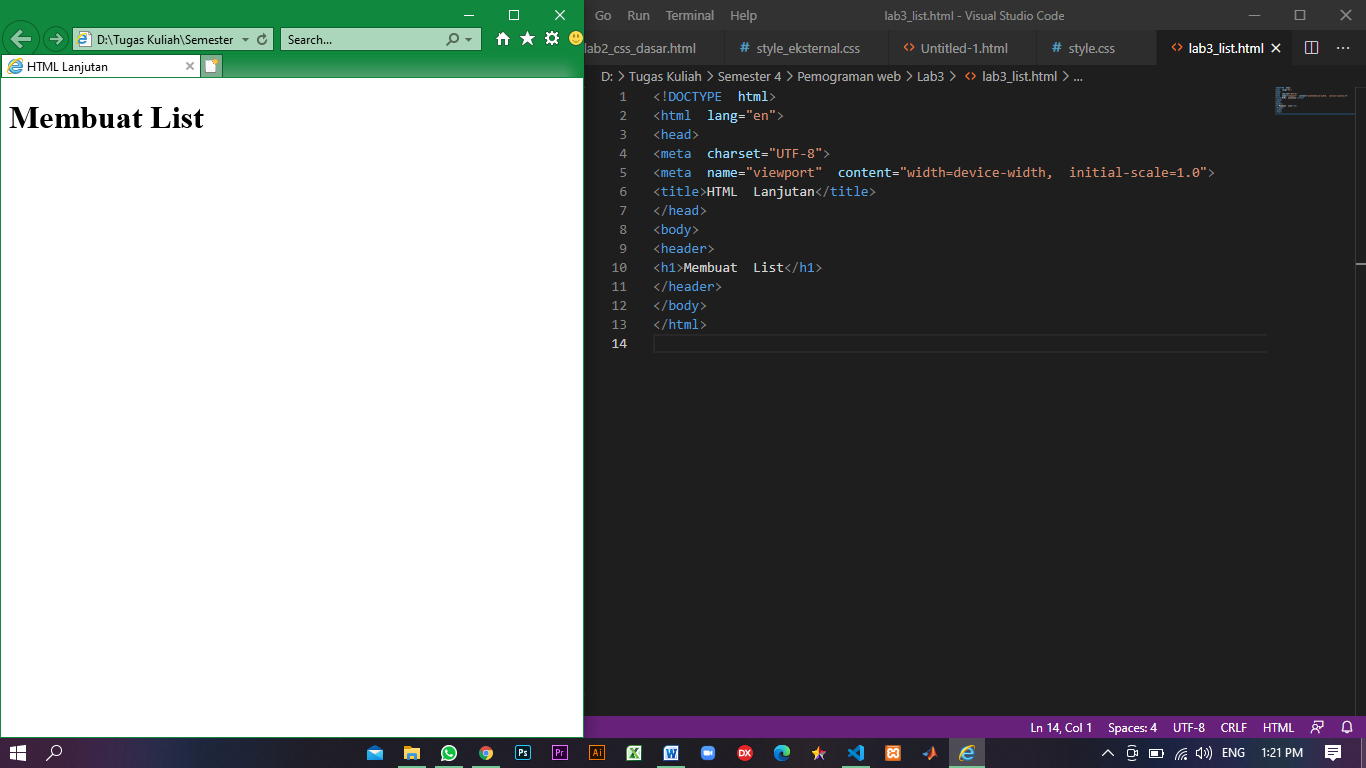
Task: Open XAMPP from the taskbar
Action: [x=893, y=752]
